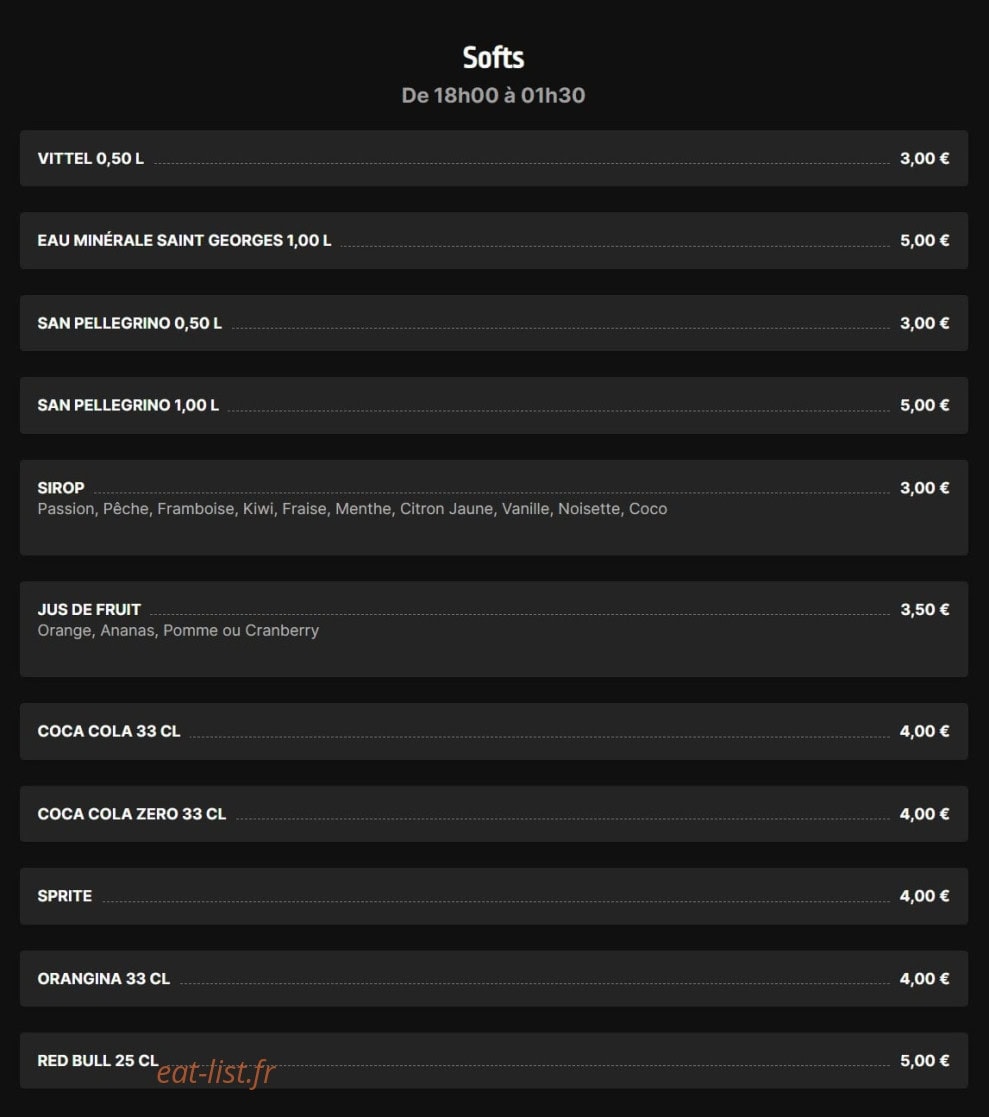
Task: Click the Sprite menu item
Action: click(x=494, y=896)
